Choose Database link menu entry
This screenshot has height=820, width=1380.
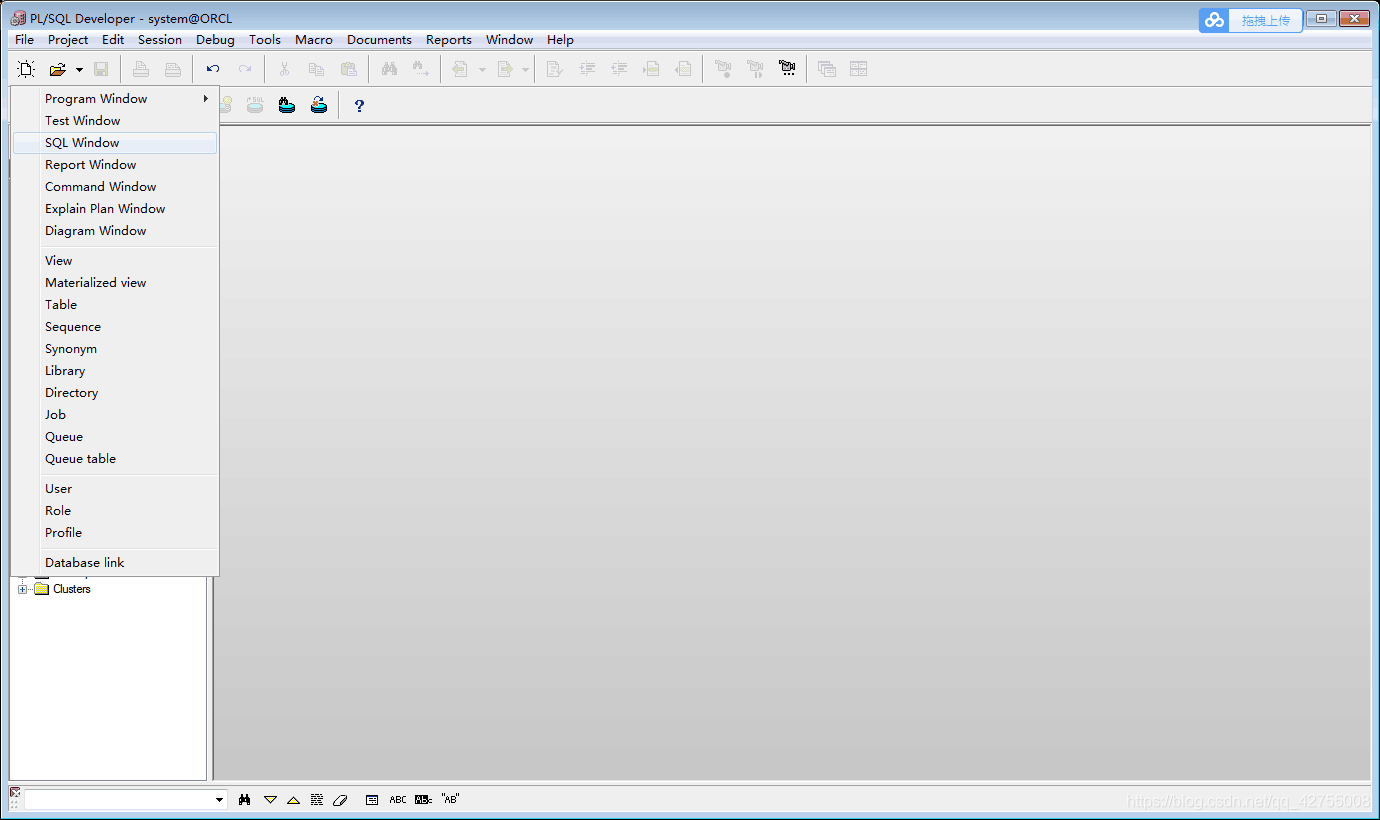point(115,563)
